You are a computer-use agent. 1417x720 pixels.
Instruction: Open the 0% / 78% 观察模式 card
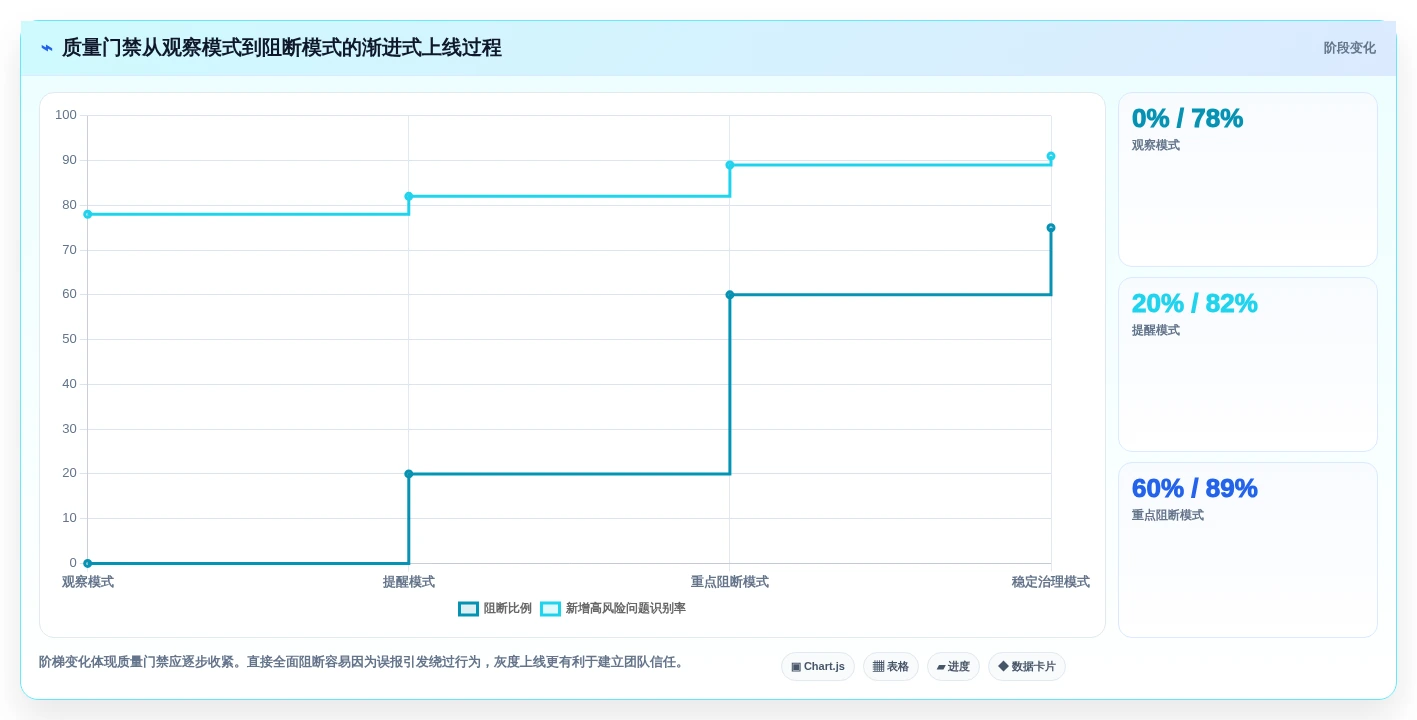click(1248, 180)
